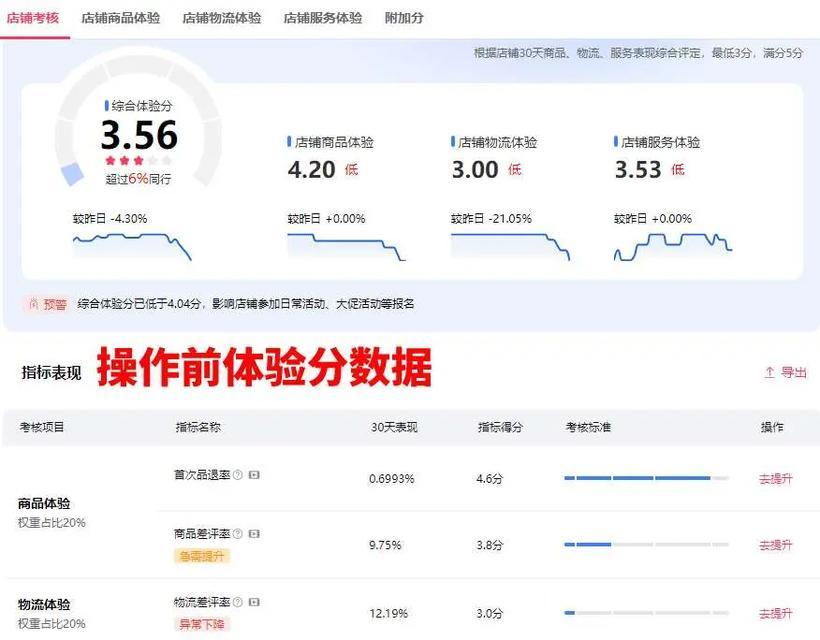This screenshot has width=820, height=640.
Task: Click the 4.6分 score cell
Action: click(x=489, y=478)
